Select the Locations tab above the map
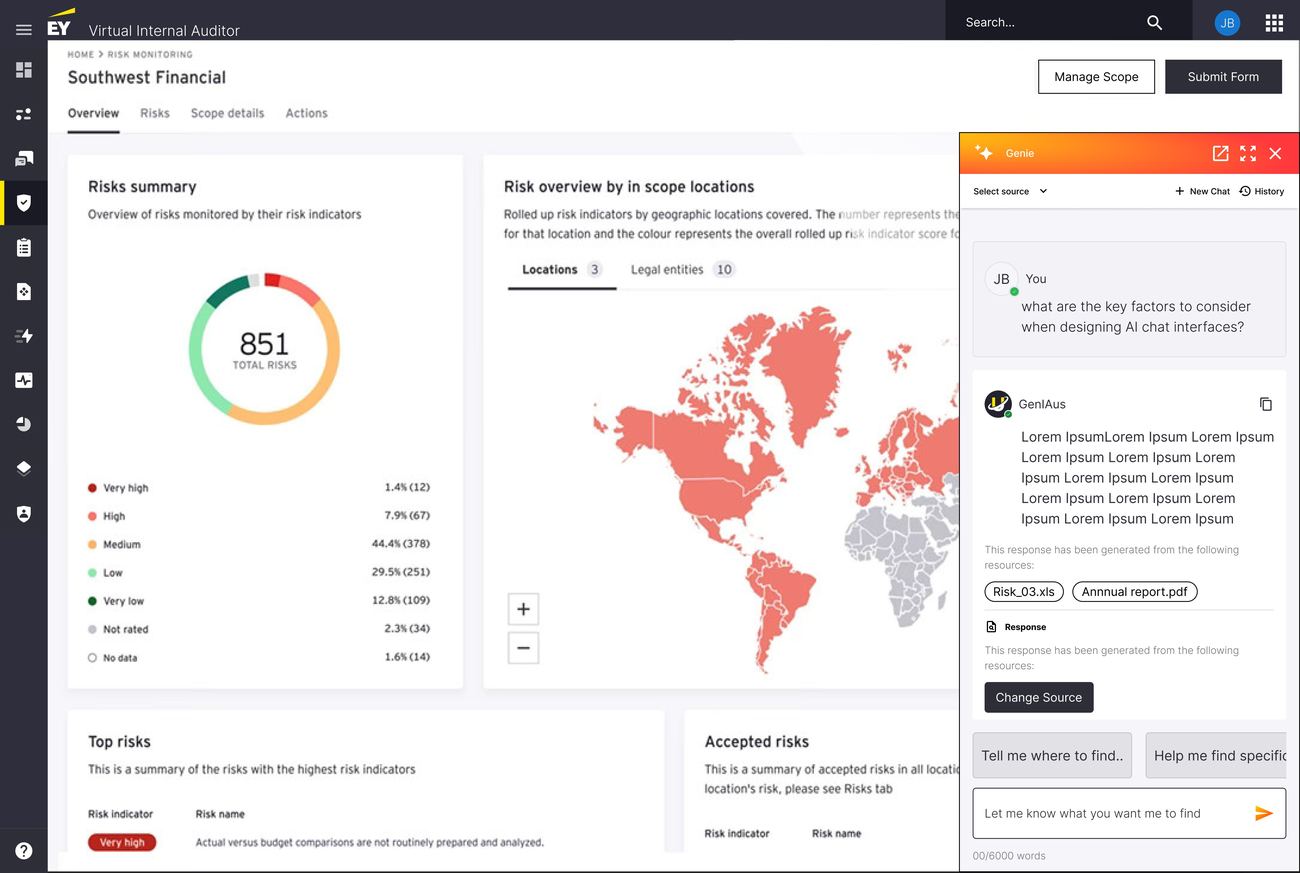This screenshot has width=1300, height=873. pyautogui.click(x=561, y=270)
